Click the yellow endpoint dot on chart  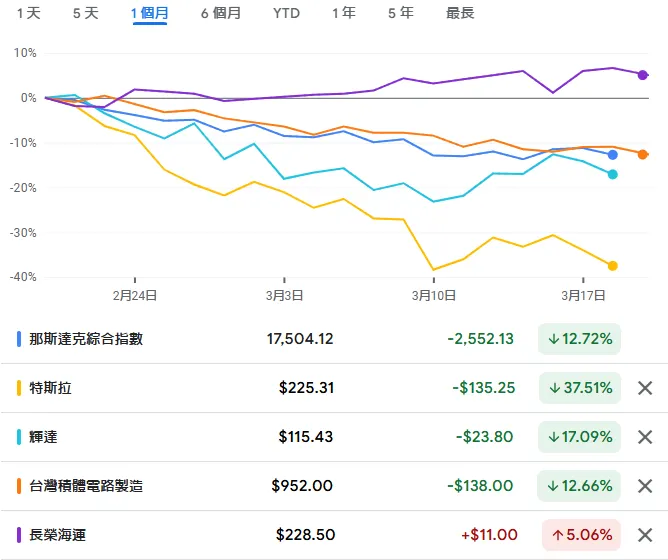click(x=613, y=266)
